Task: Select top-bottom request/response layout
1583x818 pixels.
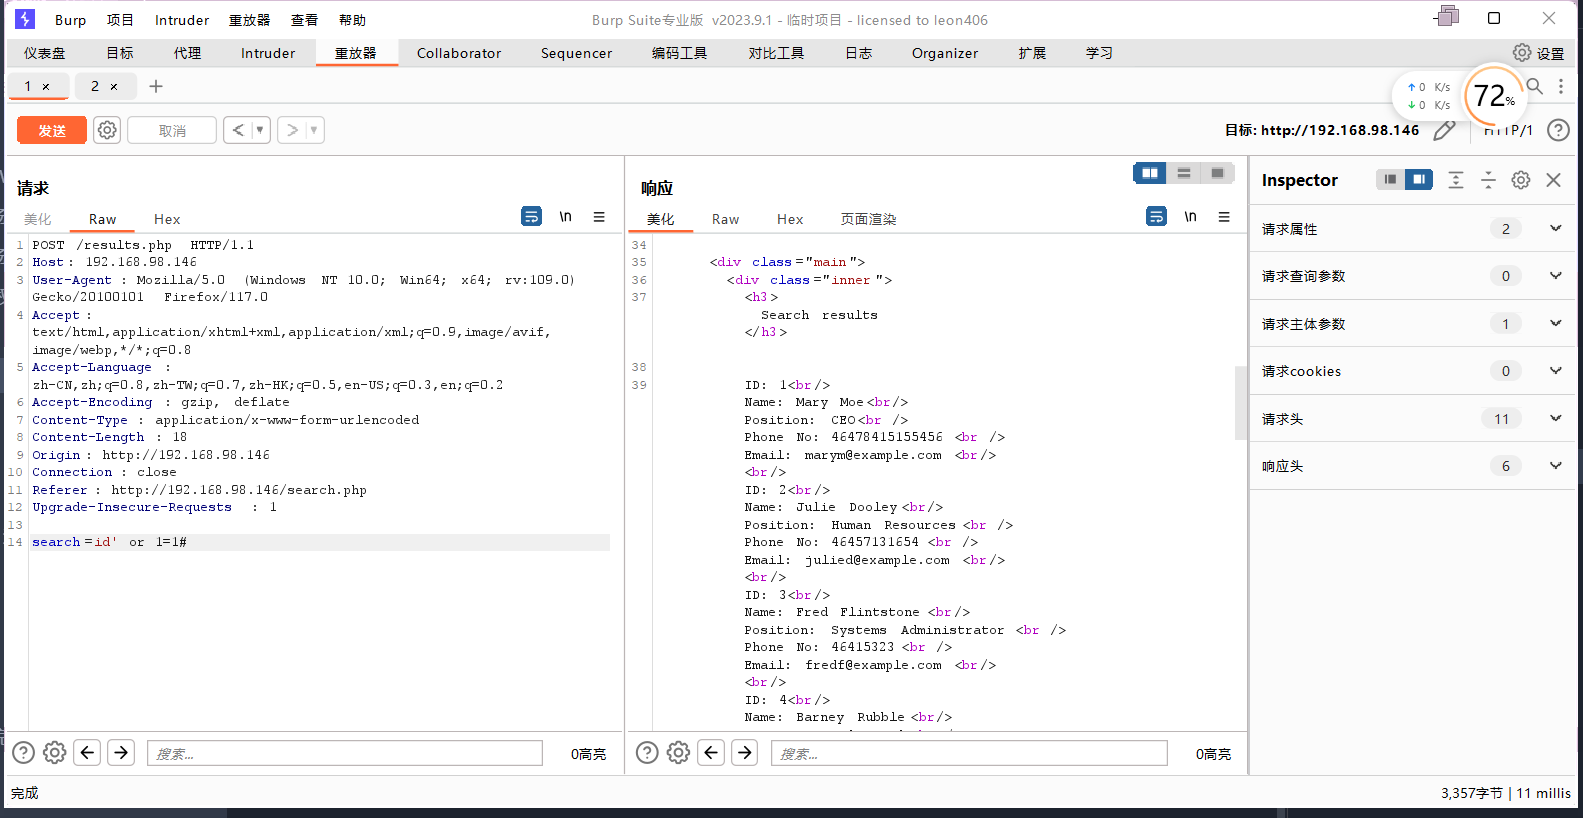Action: (1184, 173)
